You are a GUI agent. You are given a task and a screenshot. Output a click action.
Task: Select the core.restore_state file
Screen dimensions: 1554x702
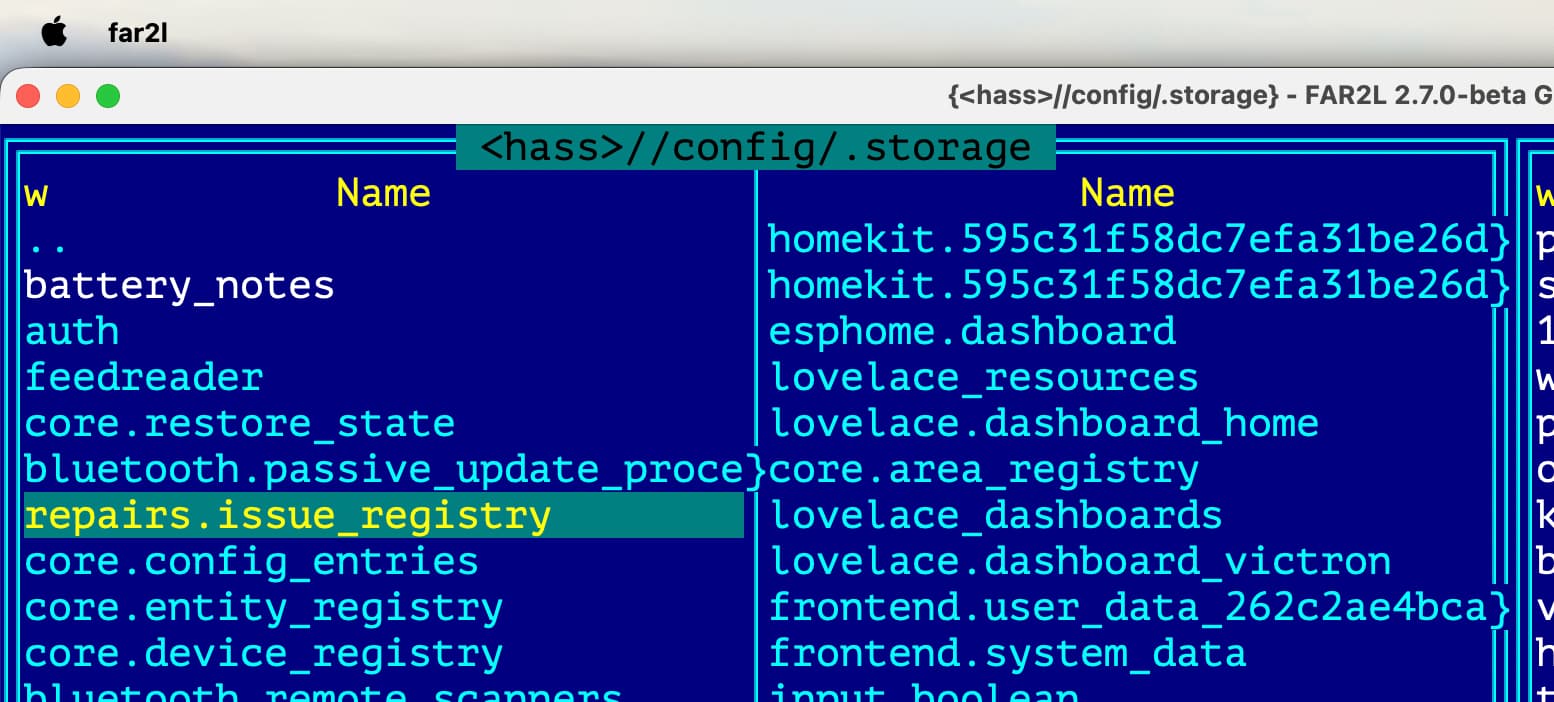click(x=240, y=424)
